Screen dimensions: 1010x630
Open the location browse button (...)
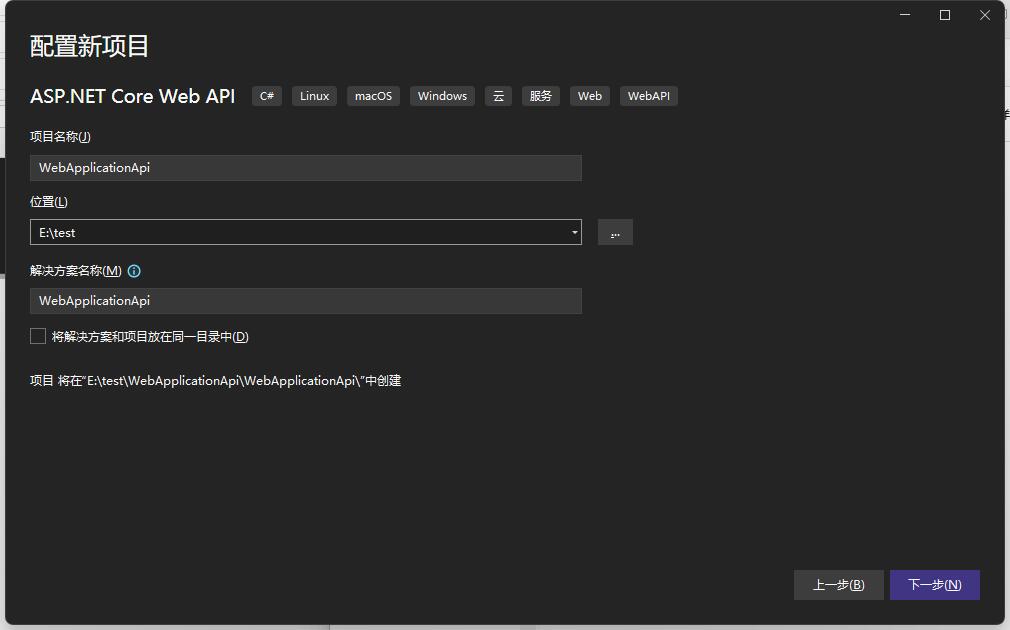pos(615,232)
